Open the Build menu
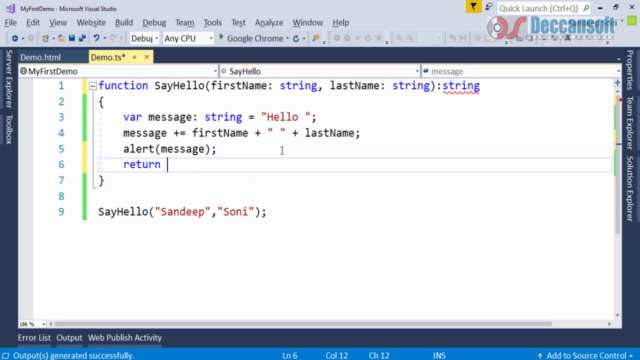 124,22
